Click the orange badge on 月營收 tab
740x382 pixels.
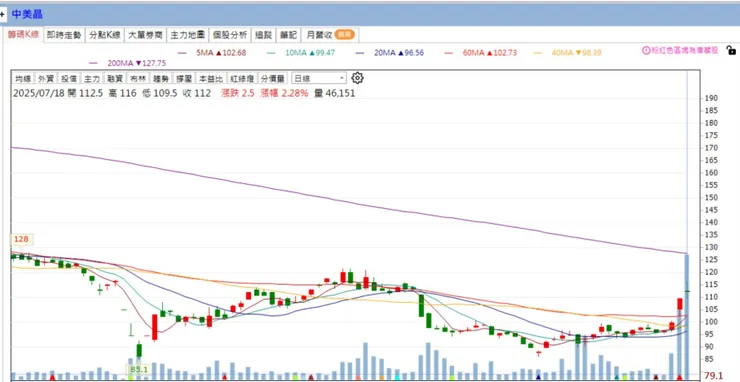coord(345,35)
